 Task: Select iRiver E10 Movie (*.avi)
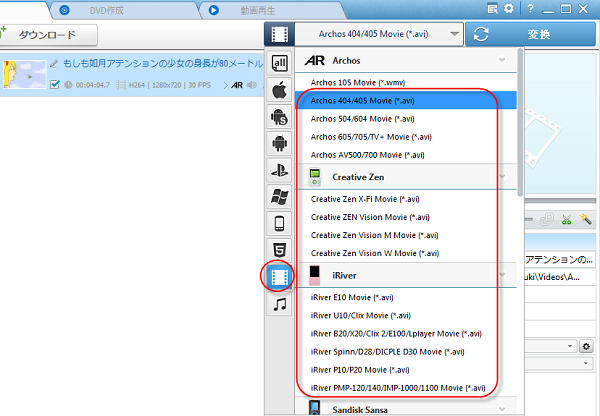pyautogui.click(x=406, y=297)
